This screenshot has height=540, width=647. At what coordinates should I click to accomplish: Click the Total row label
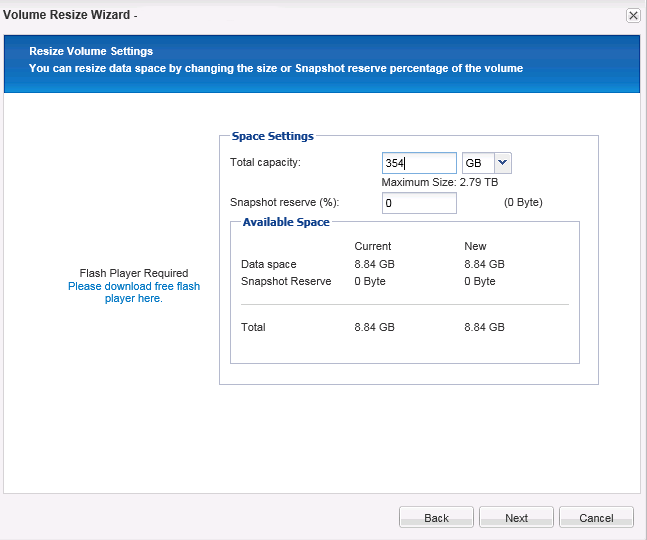254,327
